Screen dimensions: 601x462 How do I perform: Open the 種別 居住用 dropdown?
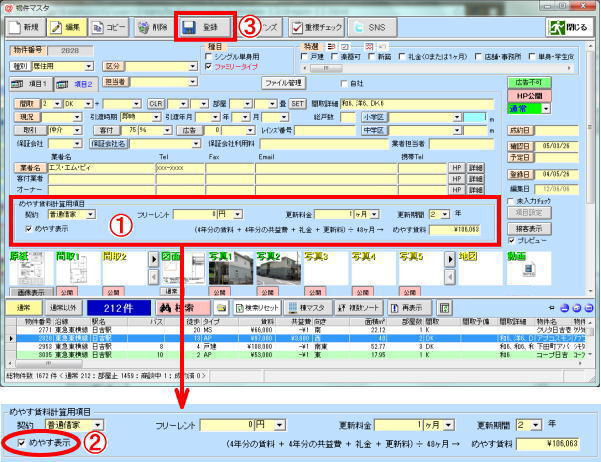[x=89, y=66]
